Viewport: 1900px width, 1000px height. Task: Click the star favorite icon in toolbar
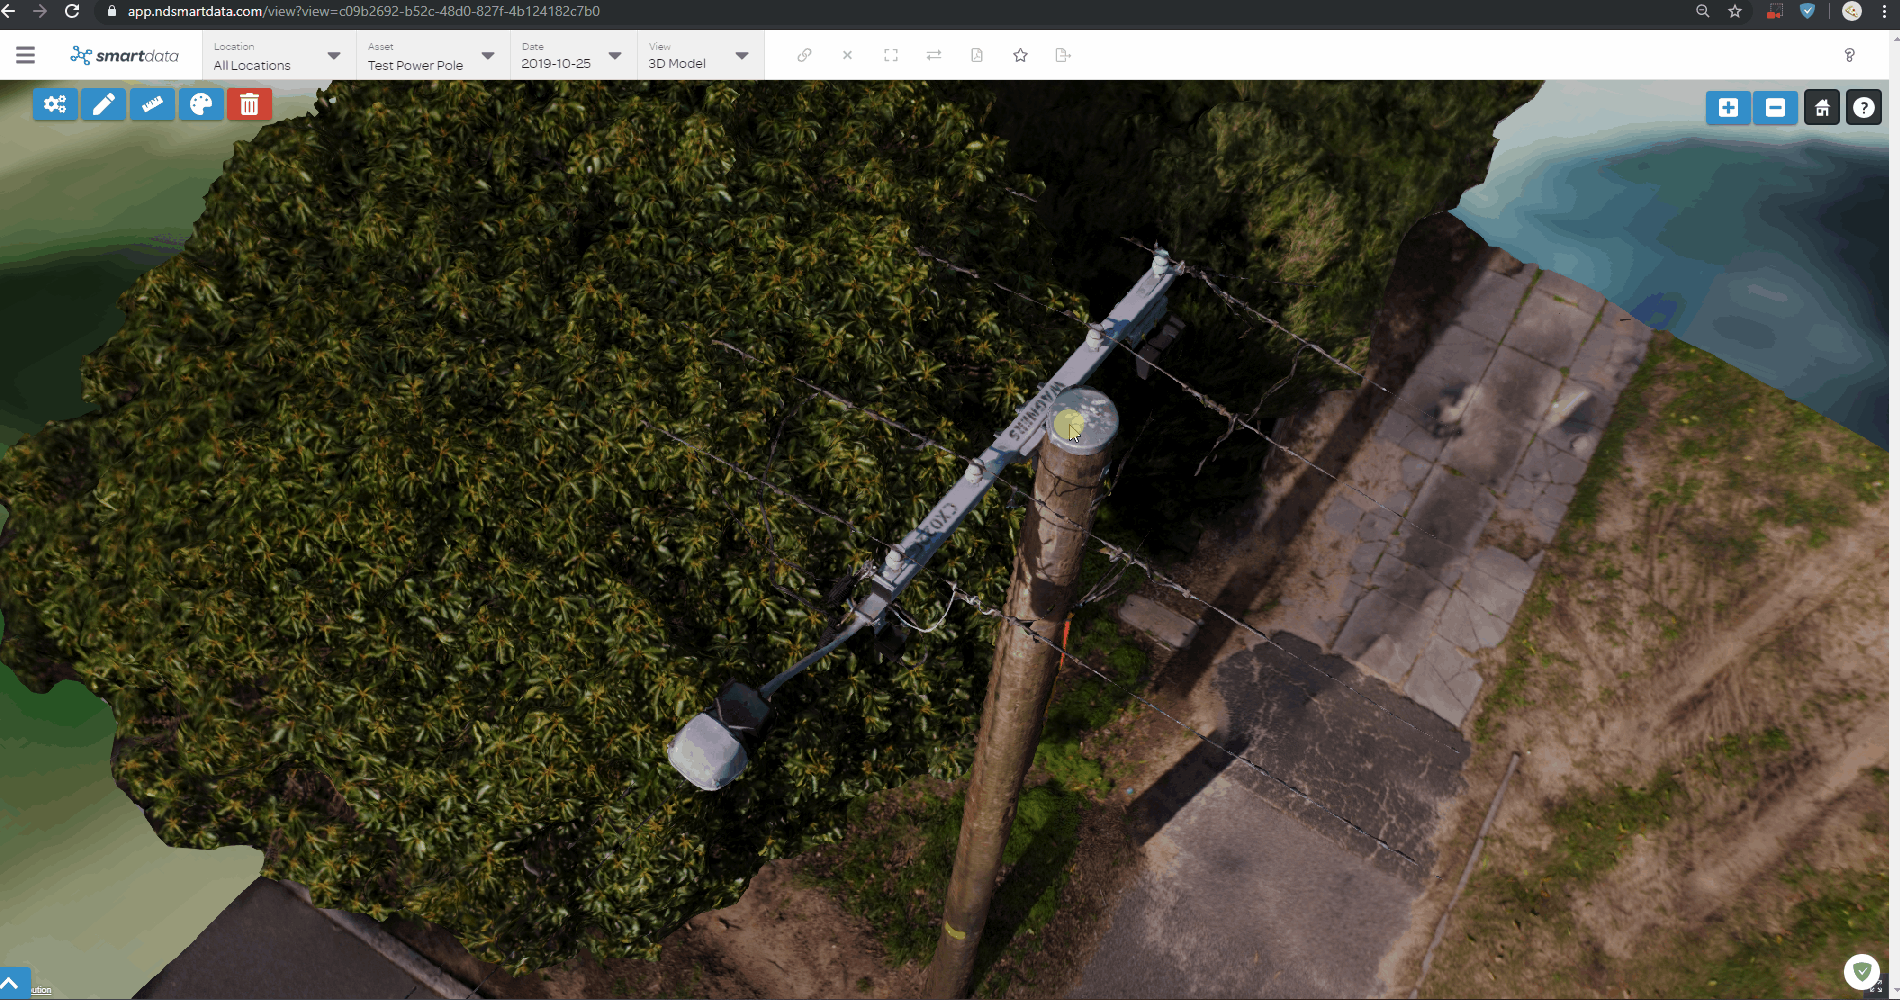click(x=1020, y=55)
